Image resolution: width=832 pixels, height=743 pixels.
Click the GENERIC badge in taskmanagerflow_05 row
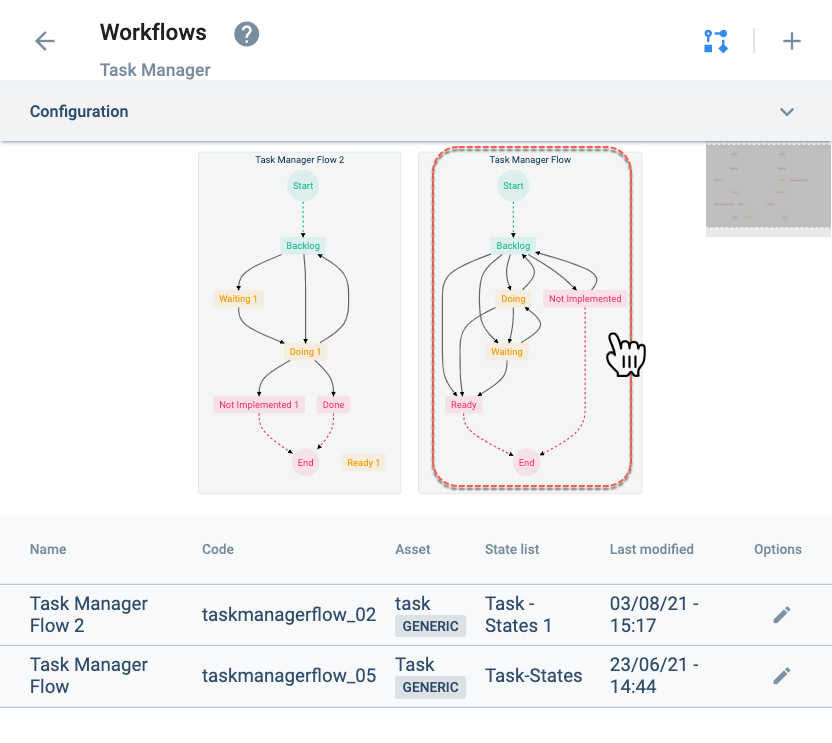[430, 687]
